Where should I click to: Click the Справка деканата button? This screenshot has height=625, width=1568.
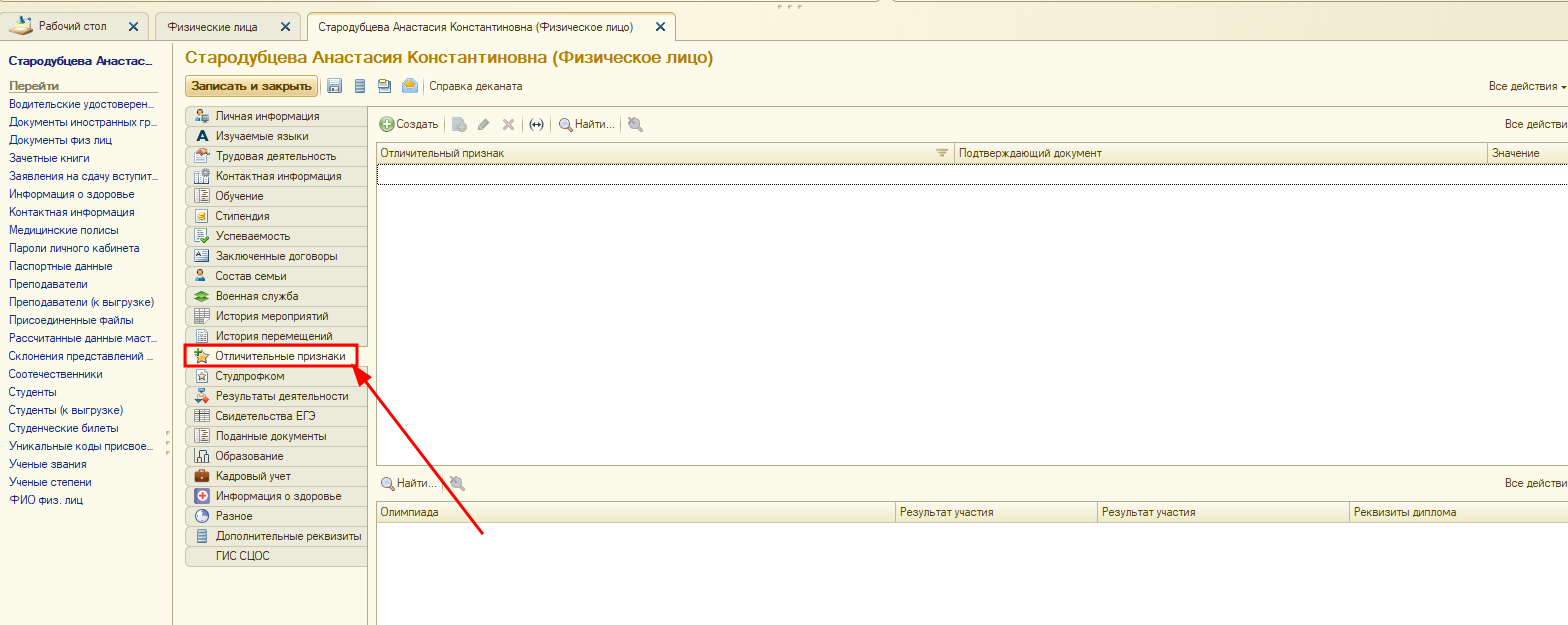coord(475,86)
